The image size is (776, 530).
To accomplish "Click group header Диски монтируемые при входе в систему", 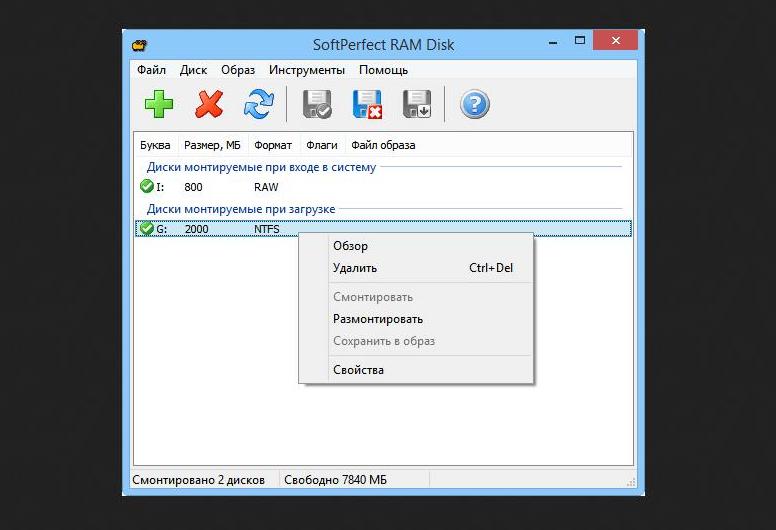I will tap(261, 167).
